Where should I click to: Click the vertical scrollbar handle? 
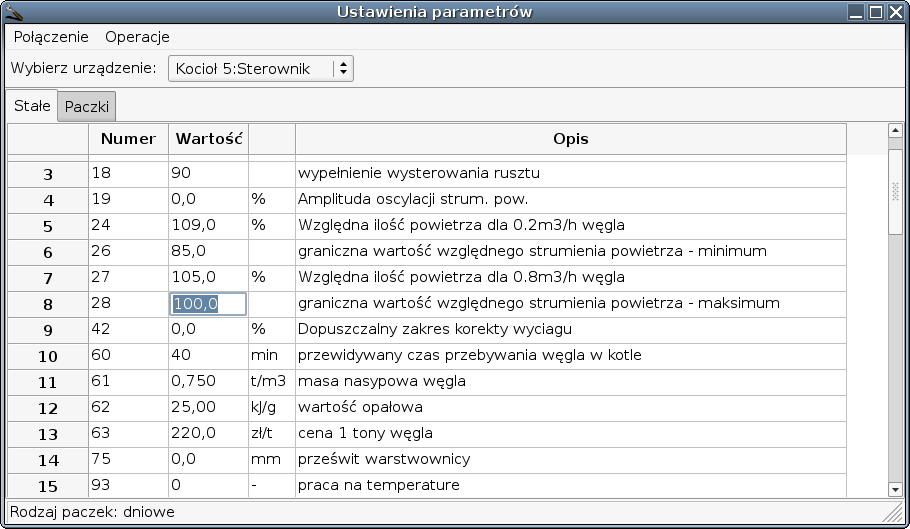point(895,191)
